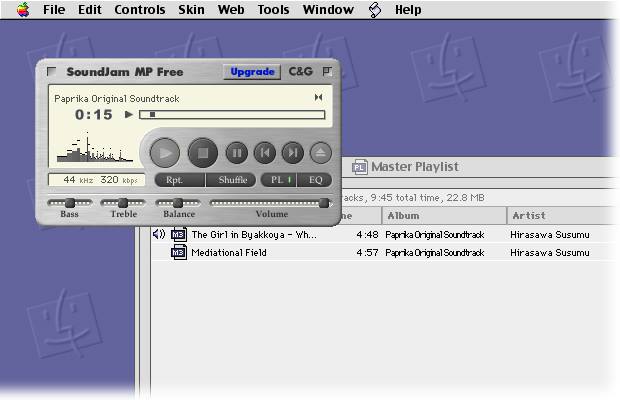Click Hirasawa Susumu in Mediational Field row
620x400 pixels.
click(550, 252)
